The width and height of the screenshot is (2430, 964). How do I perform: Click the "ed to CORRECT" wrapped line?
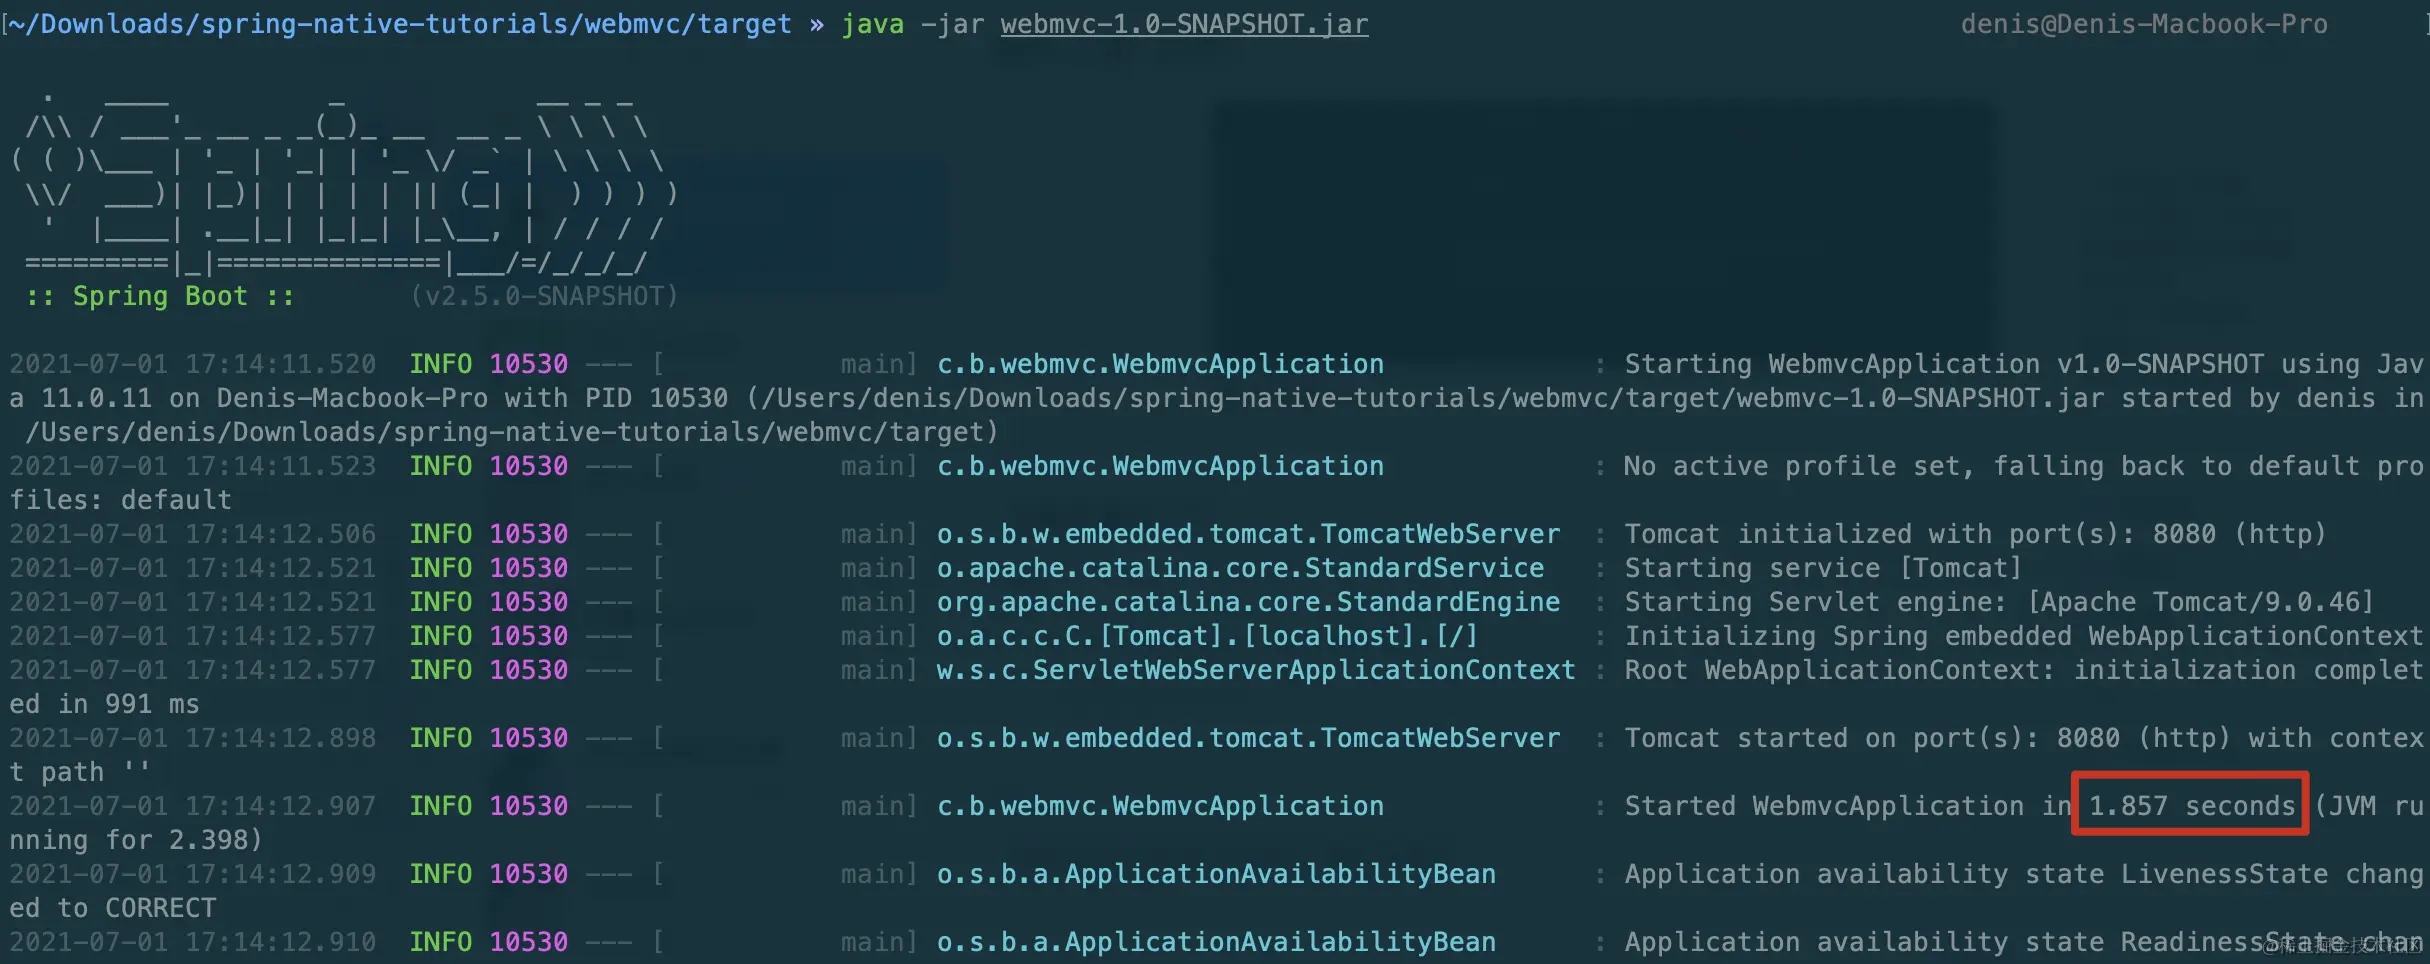point(112,908)
